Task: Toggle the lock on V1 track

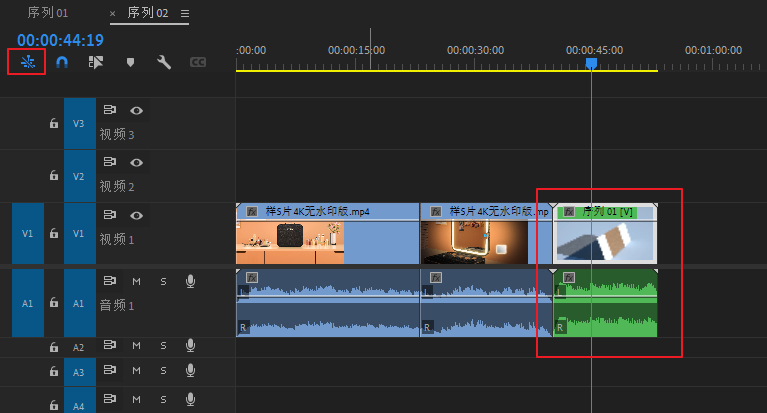Action: 54,232
